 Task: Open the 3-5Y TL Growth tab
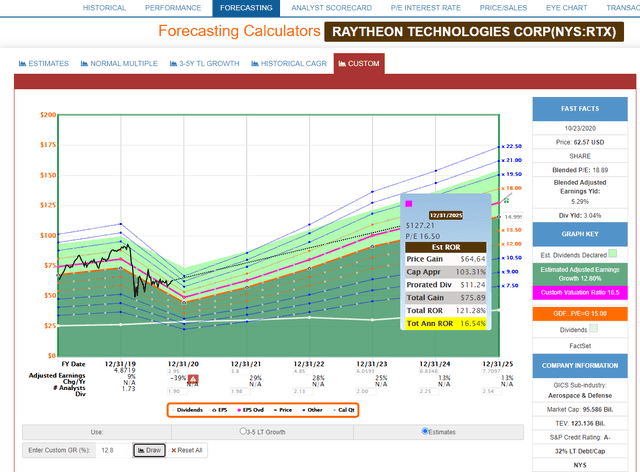click(x=204, y=64)
